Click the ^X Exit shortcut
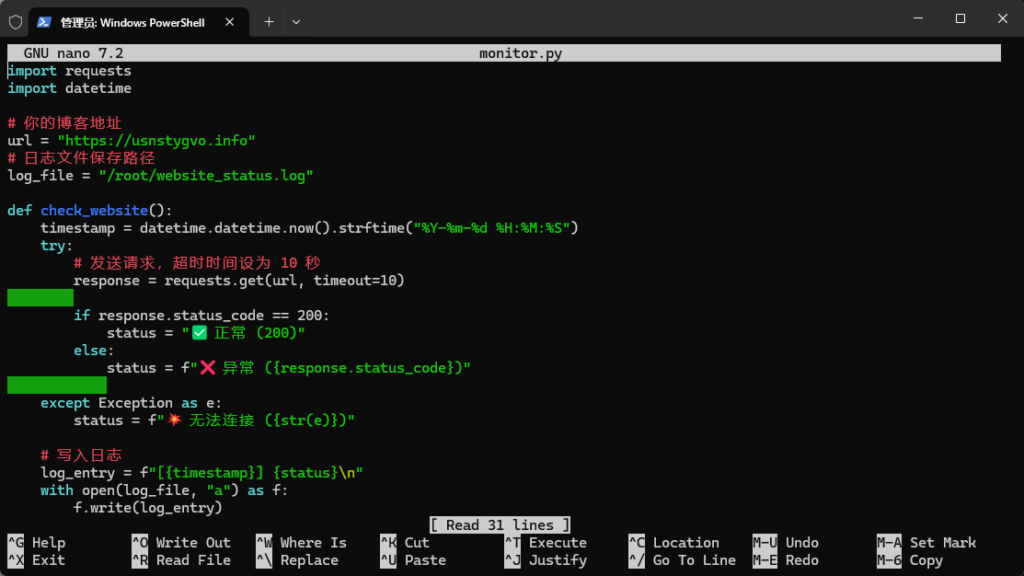Screen dimensions: 1024x576 36,560
